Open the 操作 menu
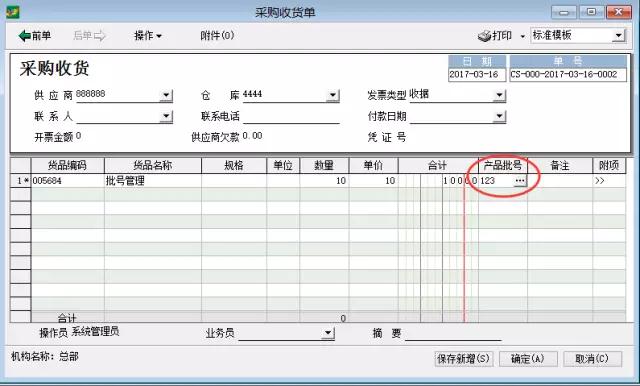The height and width of the screenshot is (386, 640). pos(148,36)
